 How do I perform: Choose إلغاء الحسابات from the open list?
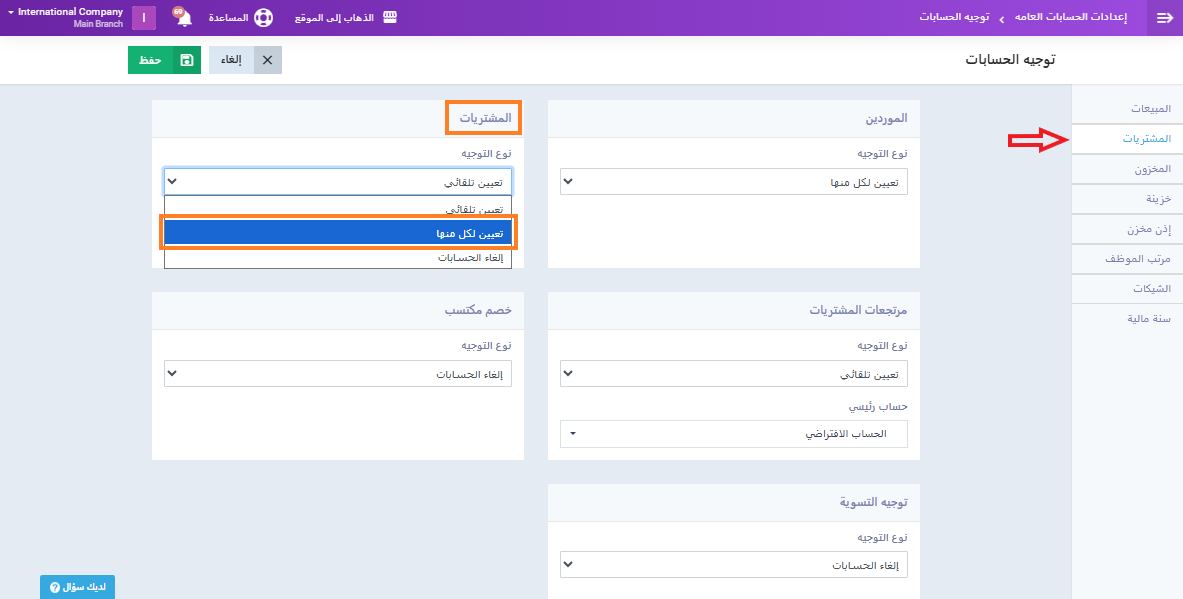(x=337, y=257)
